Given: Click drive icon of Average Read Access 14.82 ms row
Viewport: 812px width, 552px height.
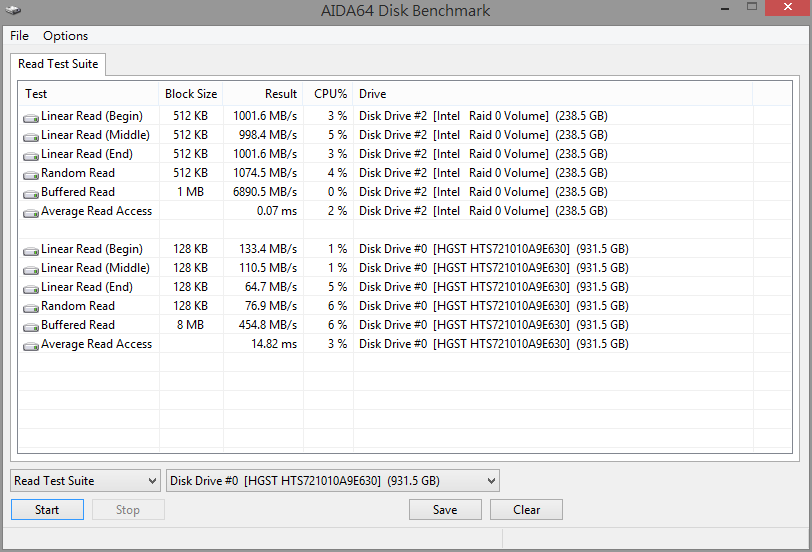Looking at the screenshot, I should 31,346.
